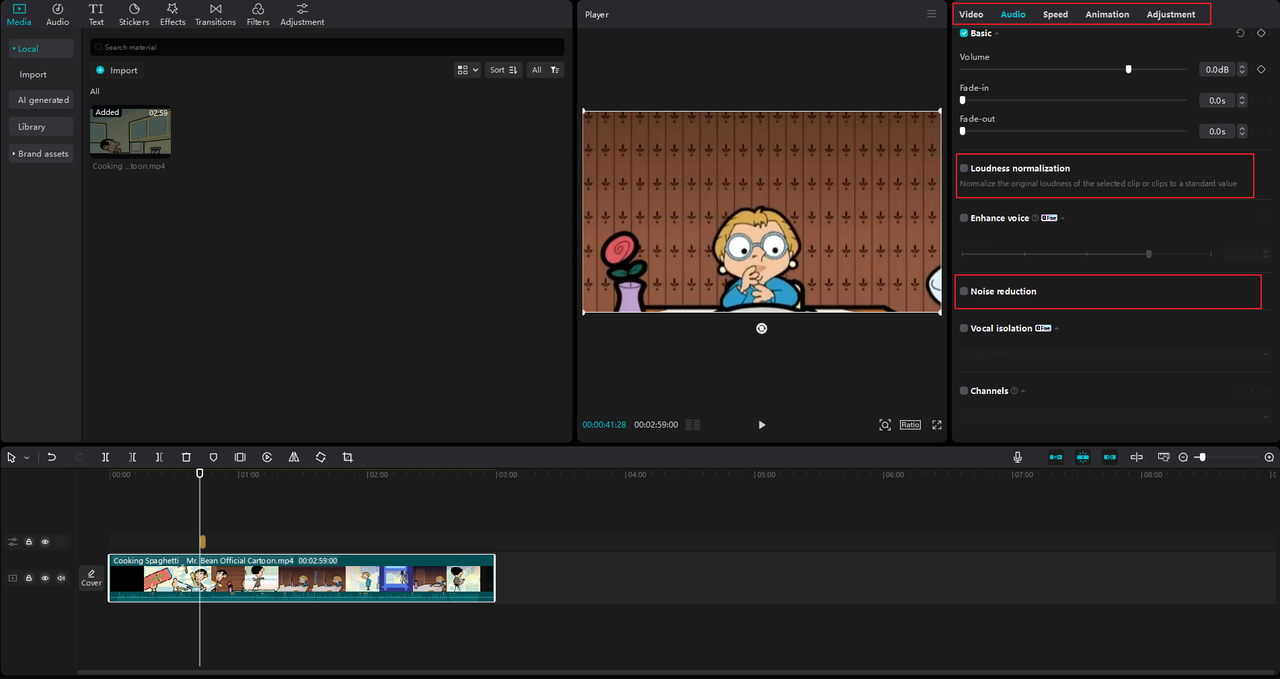The width and height of the screenshot is (1280, 679).
Task: Open the Stickers panel
Action: tap(134, 14)
